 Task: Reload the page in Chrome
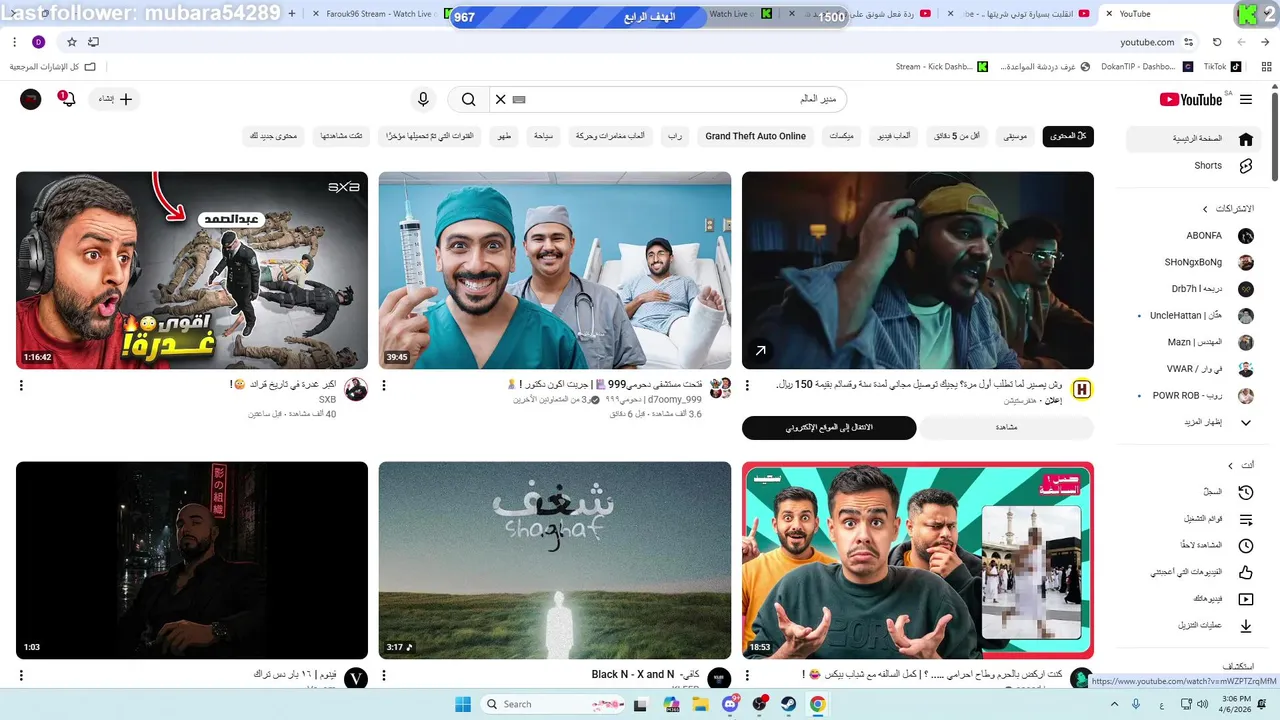pyautogui.click(x=1217, y=42)
